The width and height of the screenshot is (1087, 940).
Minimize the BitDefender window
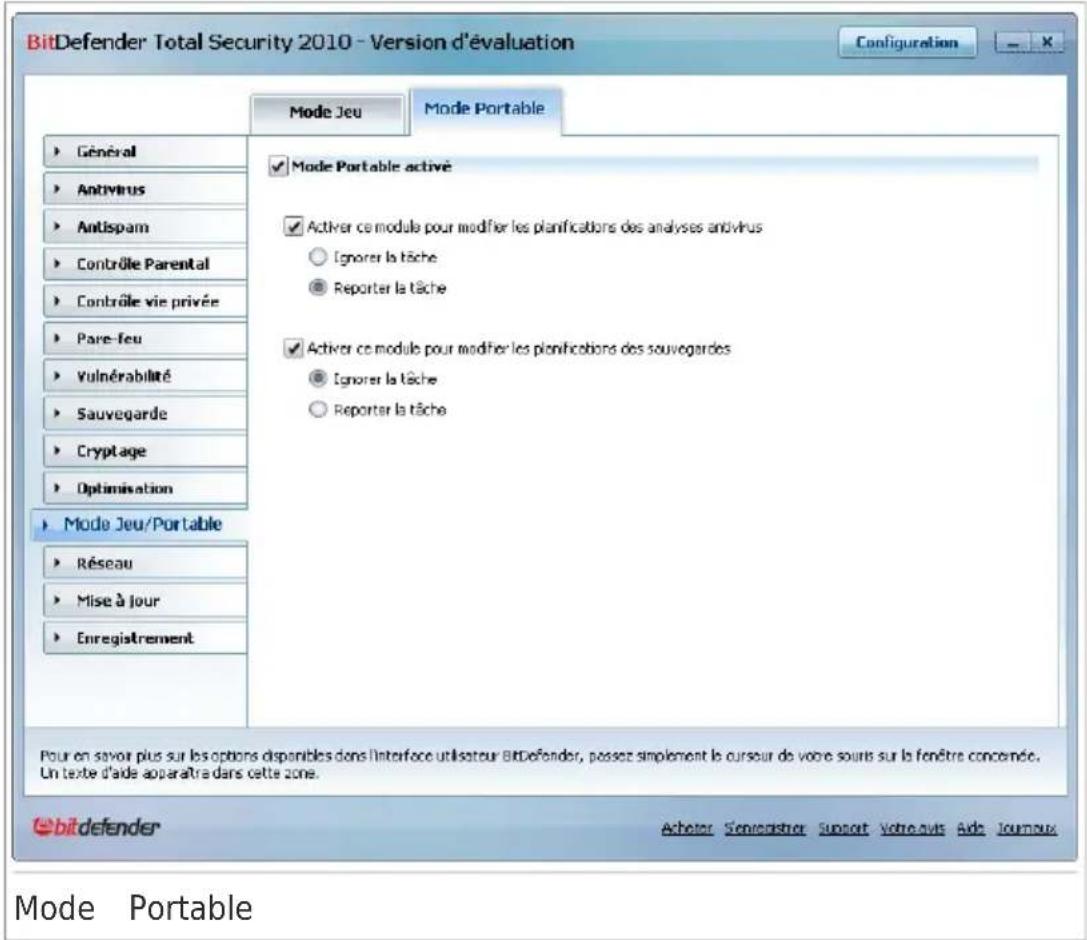tap(1013, 43)
